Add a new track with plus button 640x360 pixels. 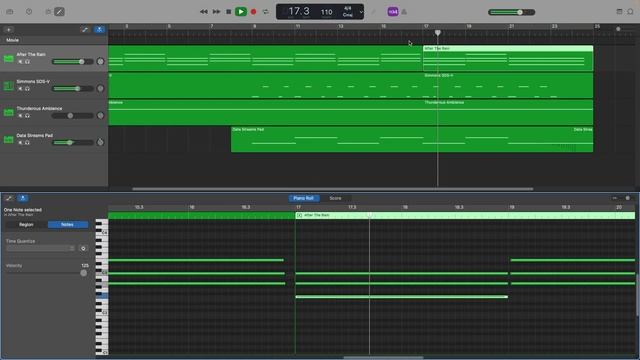tap(9, 29)
